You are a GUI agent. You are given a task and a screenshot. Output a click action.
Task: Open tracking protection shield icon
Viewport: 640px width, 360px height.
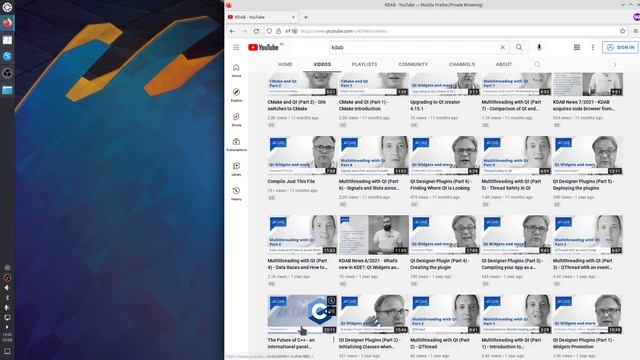tap(269, 31)
